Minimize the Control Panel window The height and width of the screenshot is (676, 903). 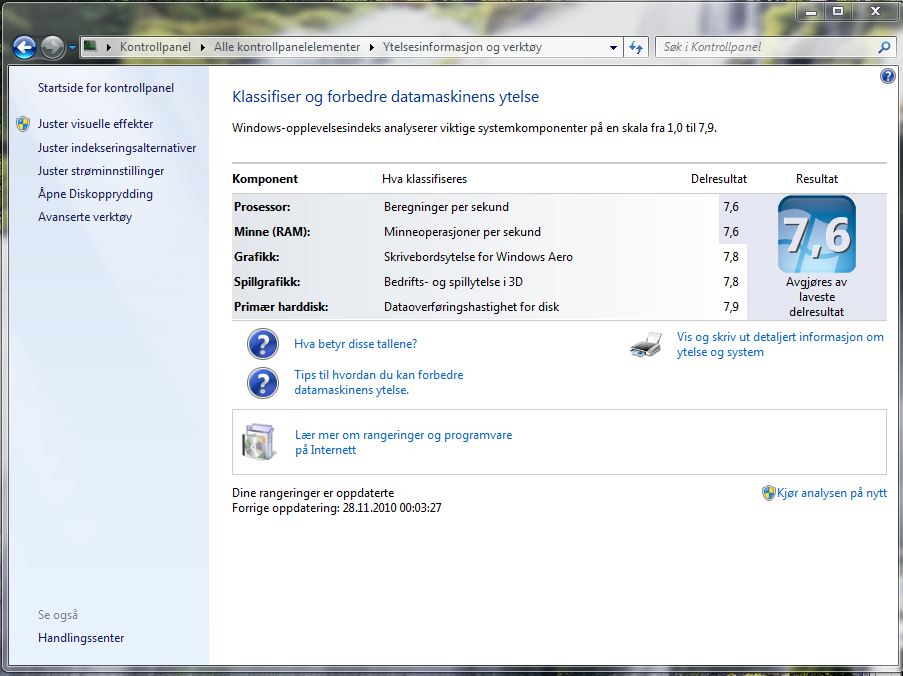(x=811, y=12)
